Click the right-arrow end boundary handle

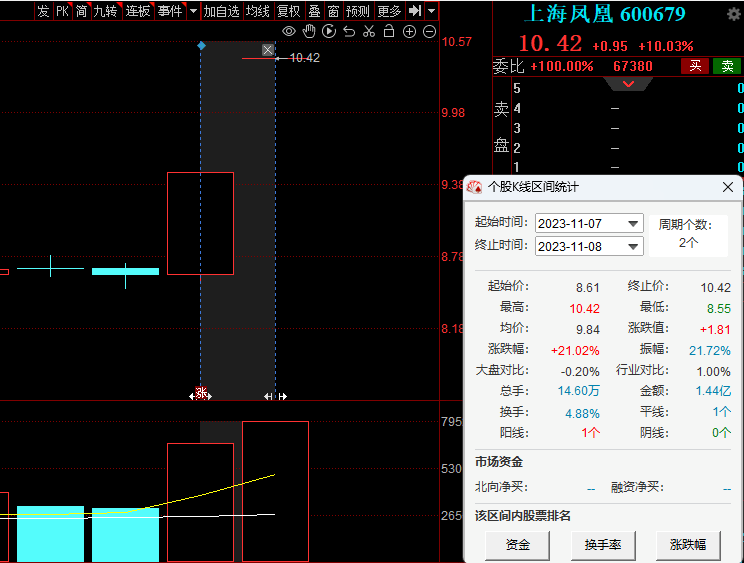click(x=282, y=397)
